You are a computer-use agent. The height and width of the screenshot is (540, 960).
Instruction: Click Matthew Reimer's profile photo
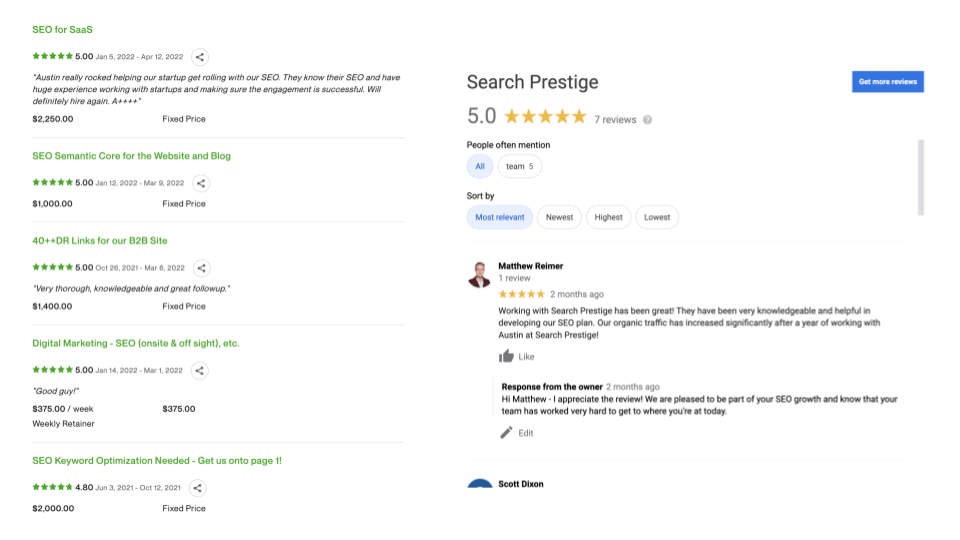tap(480, 274)
